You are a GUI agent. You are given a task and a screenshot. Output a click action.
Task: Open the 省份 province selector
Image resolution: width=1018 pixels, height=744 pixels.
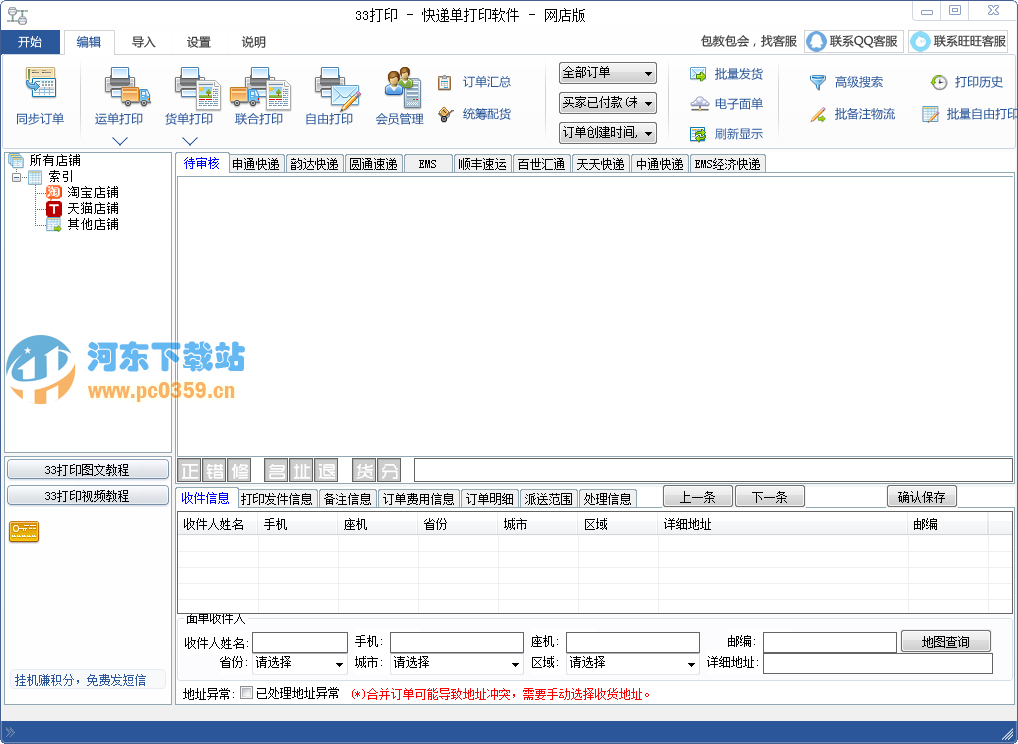click(298, 663)
